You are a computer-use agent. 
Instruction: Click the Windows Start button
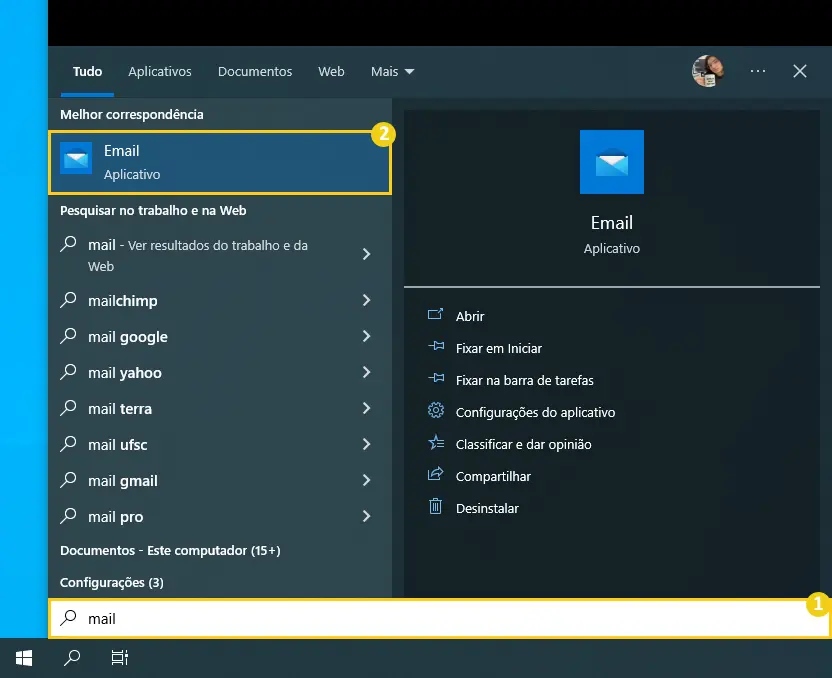tap(24, 658)
